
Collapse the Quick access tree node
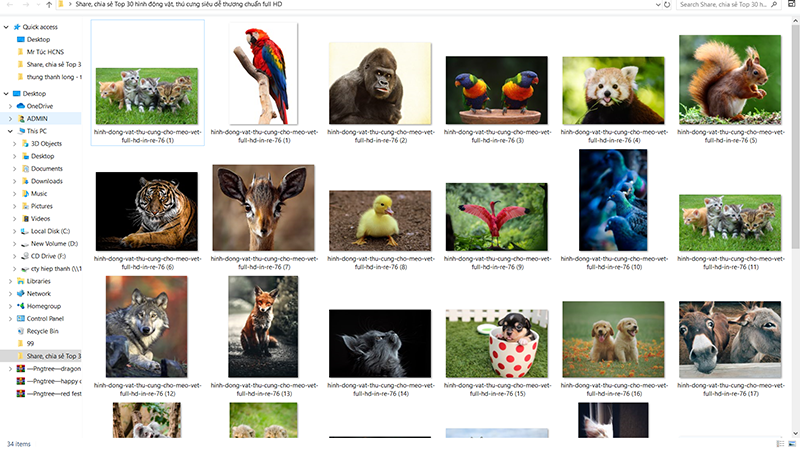(6, 27)
